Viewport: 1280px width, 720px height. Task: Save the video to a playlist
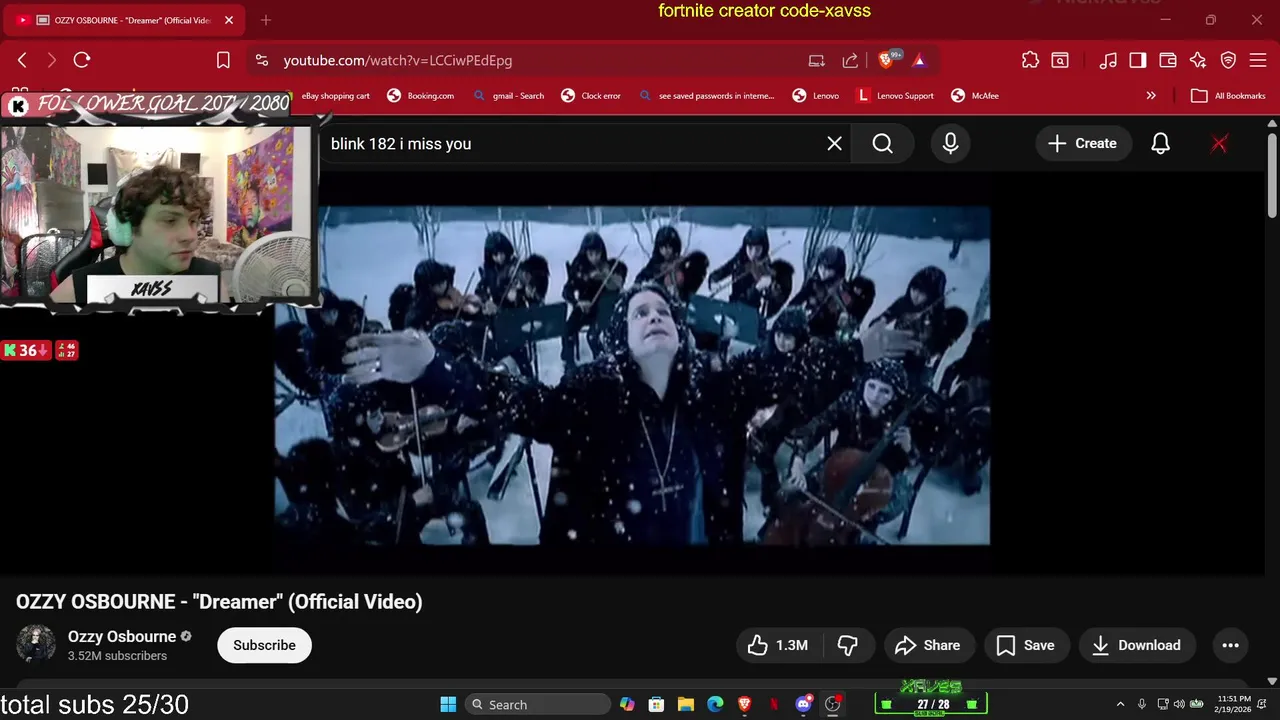1026,645
